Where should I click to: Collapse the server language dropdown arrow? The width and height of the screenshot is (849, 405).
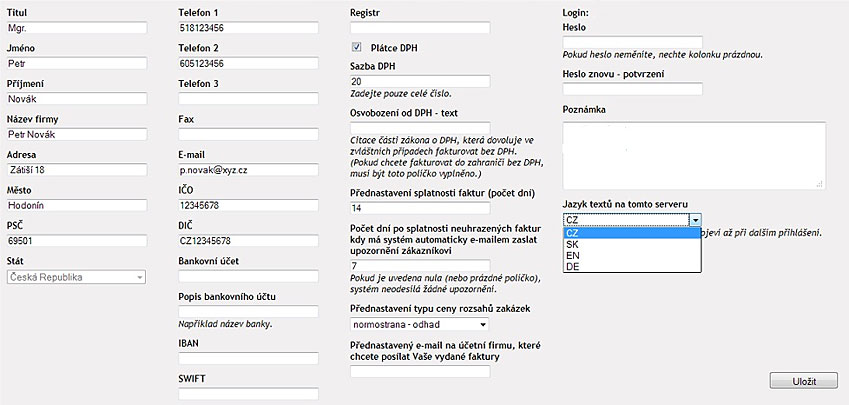[x=695, y=219]
